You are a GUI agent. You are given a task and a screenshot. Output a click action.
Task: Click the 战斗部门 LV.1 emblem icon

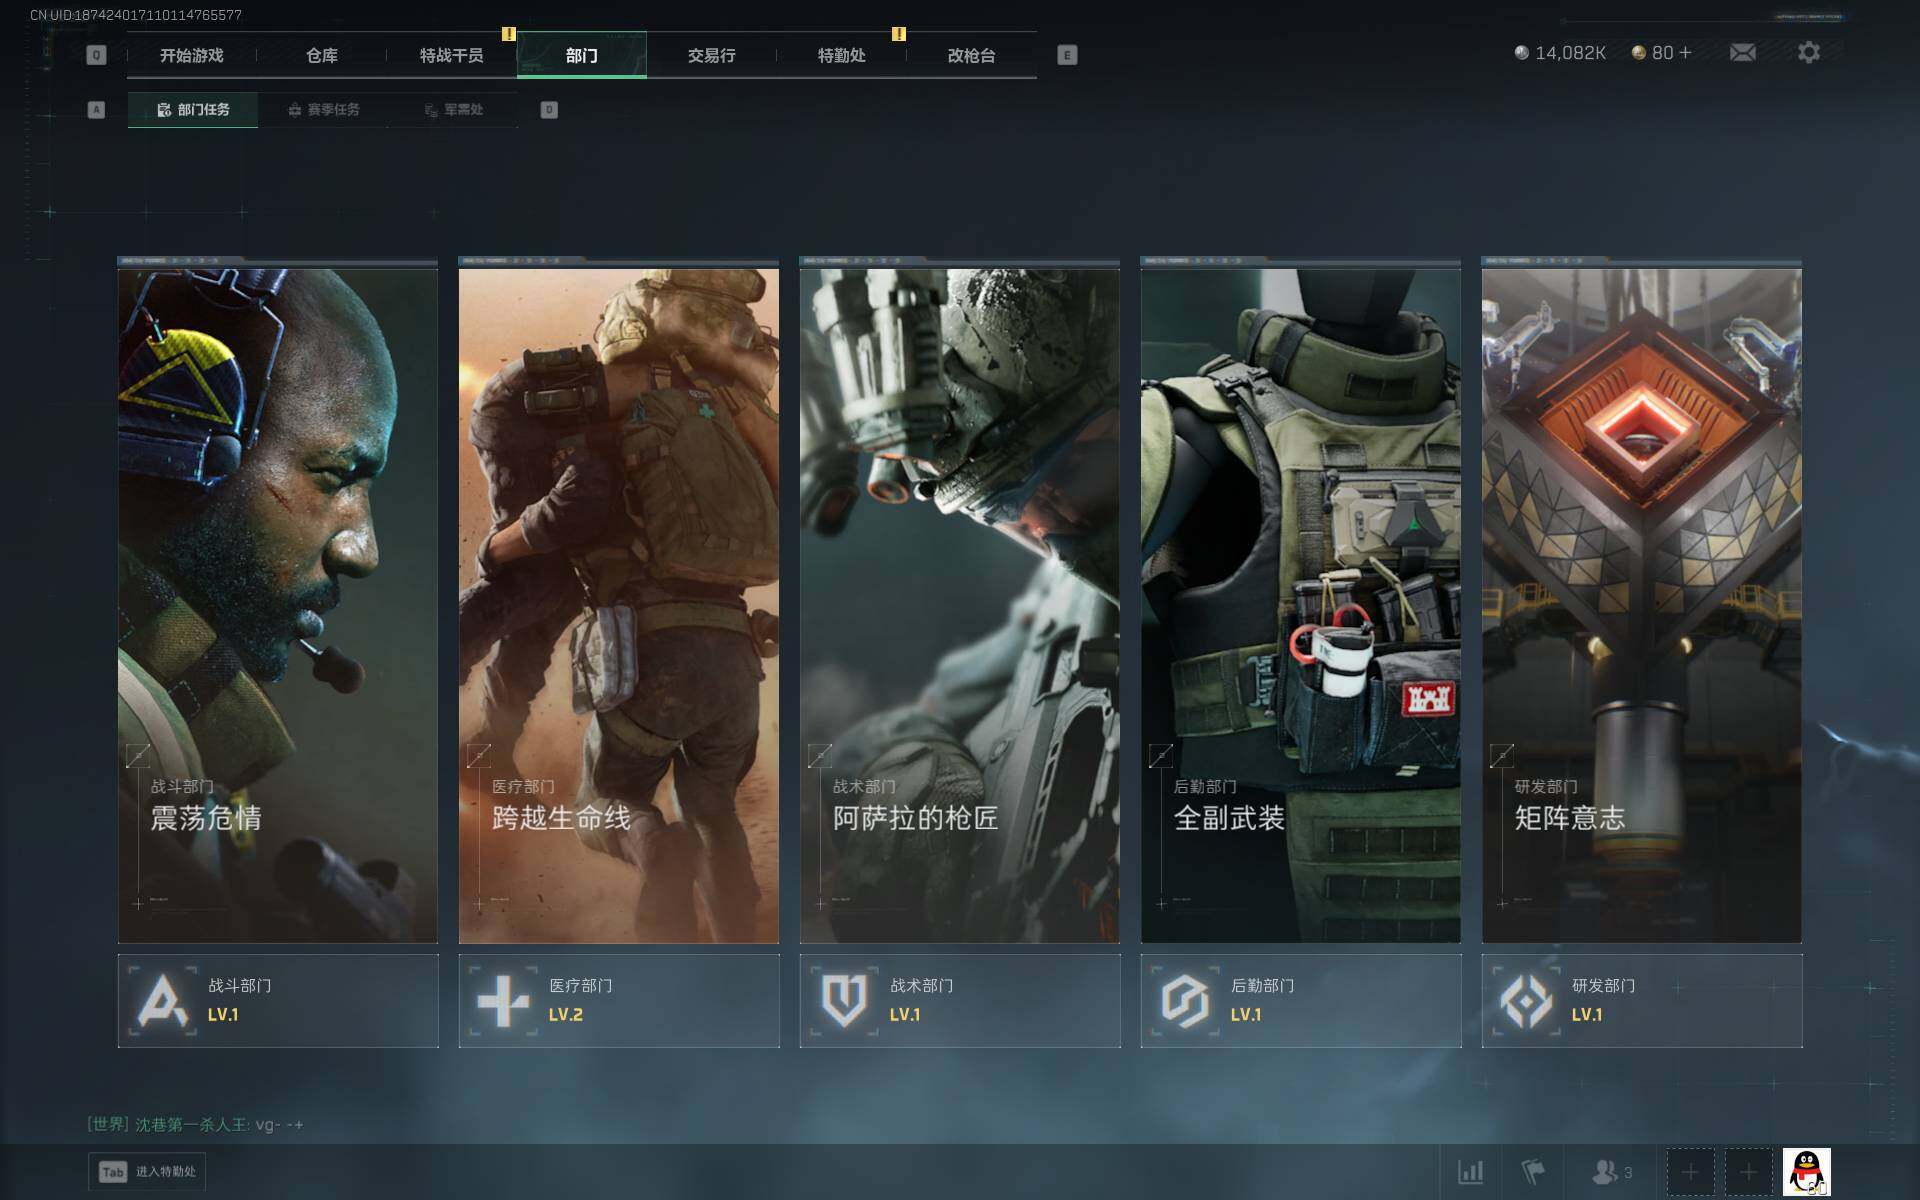(162, 1000)
